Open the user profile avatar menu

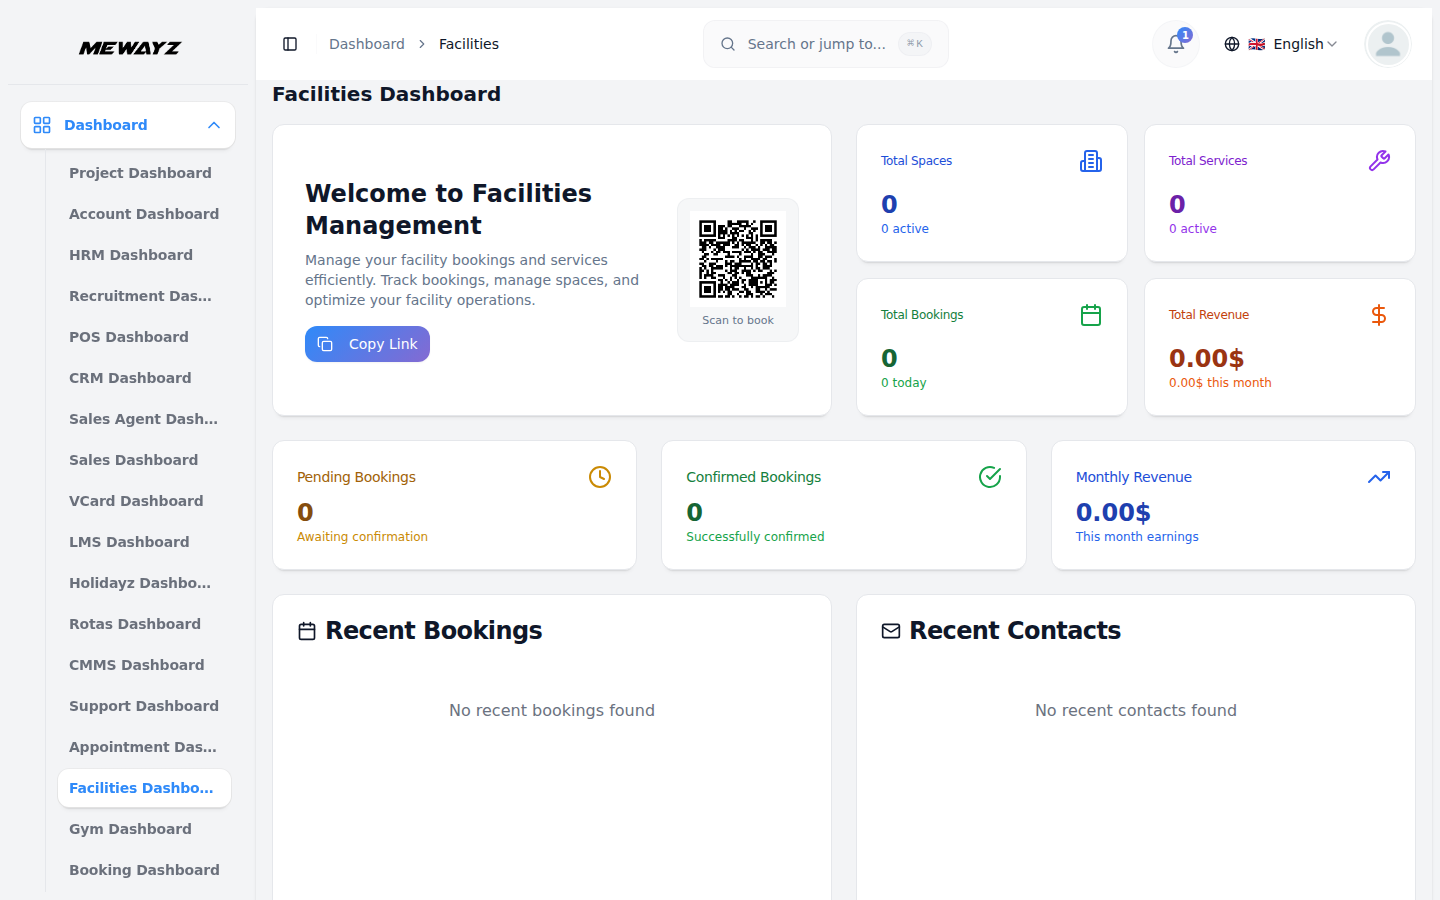click(x=1387, y=44)
